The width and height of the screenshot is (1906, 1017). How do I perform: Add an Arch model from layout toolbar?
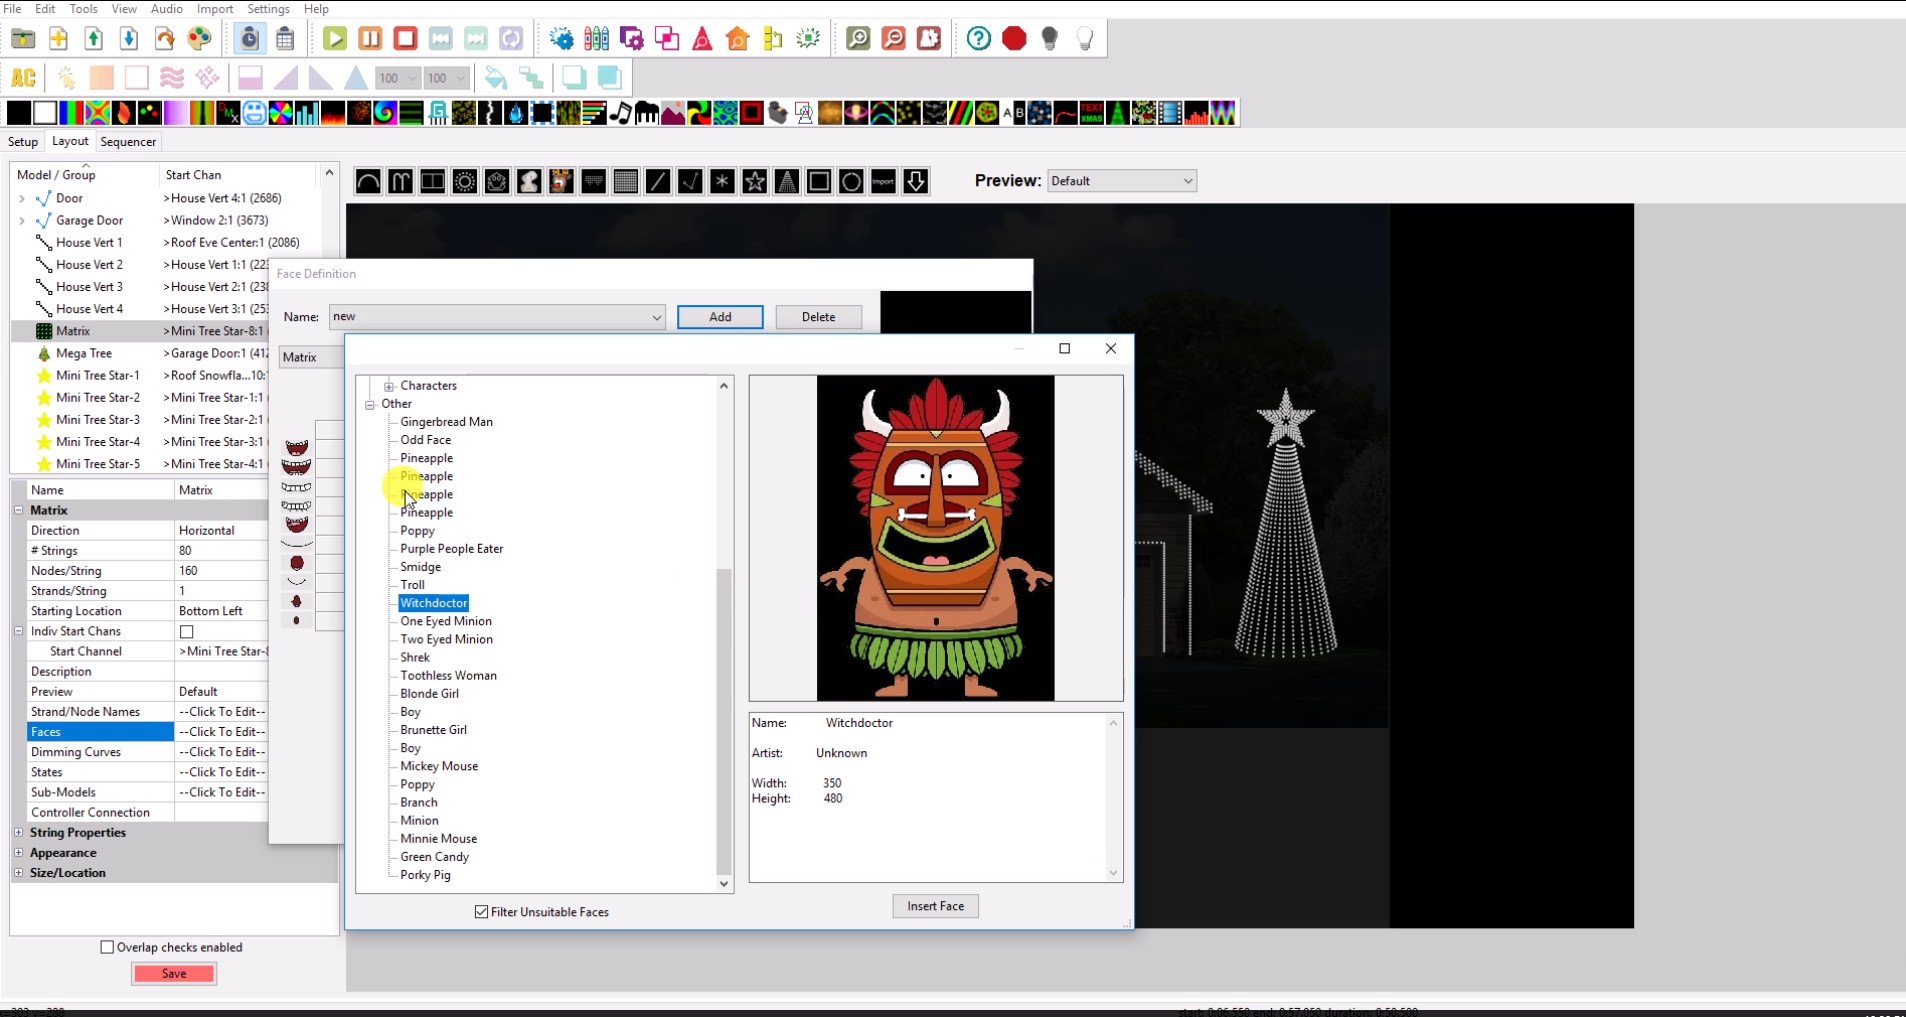[x=368, y=181]
